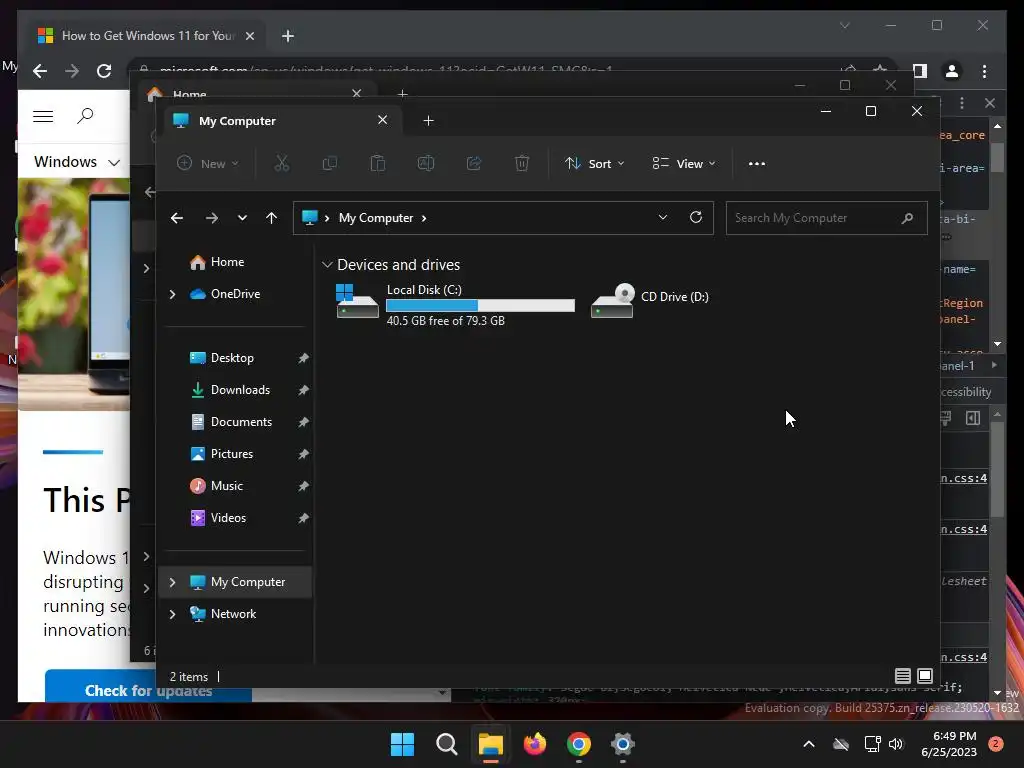This screenshot has height=768, width=1024.
Task: Select the CD Drive (D:) icon
Action: tap(613, 301)
